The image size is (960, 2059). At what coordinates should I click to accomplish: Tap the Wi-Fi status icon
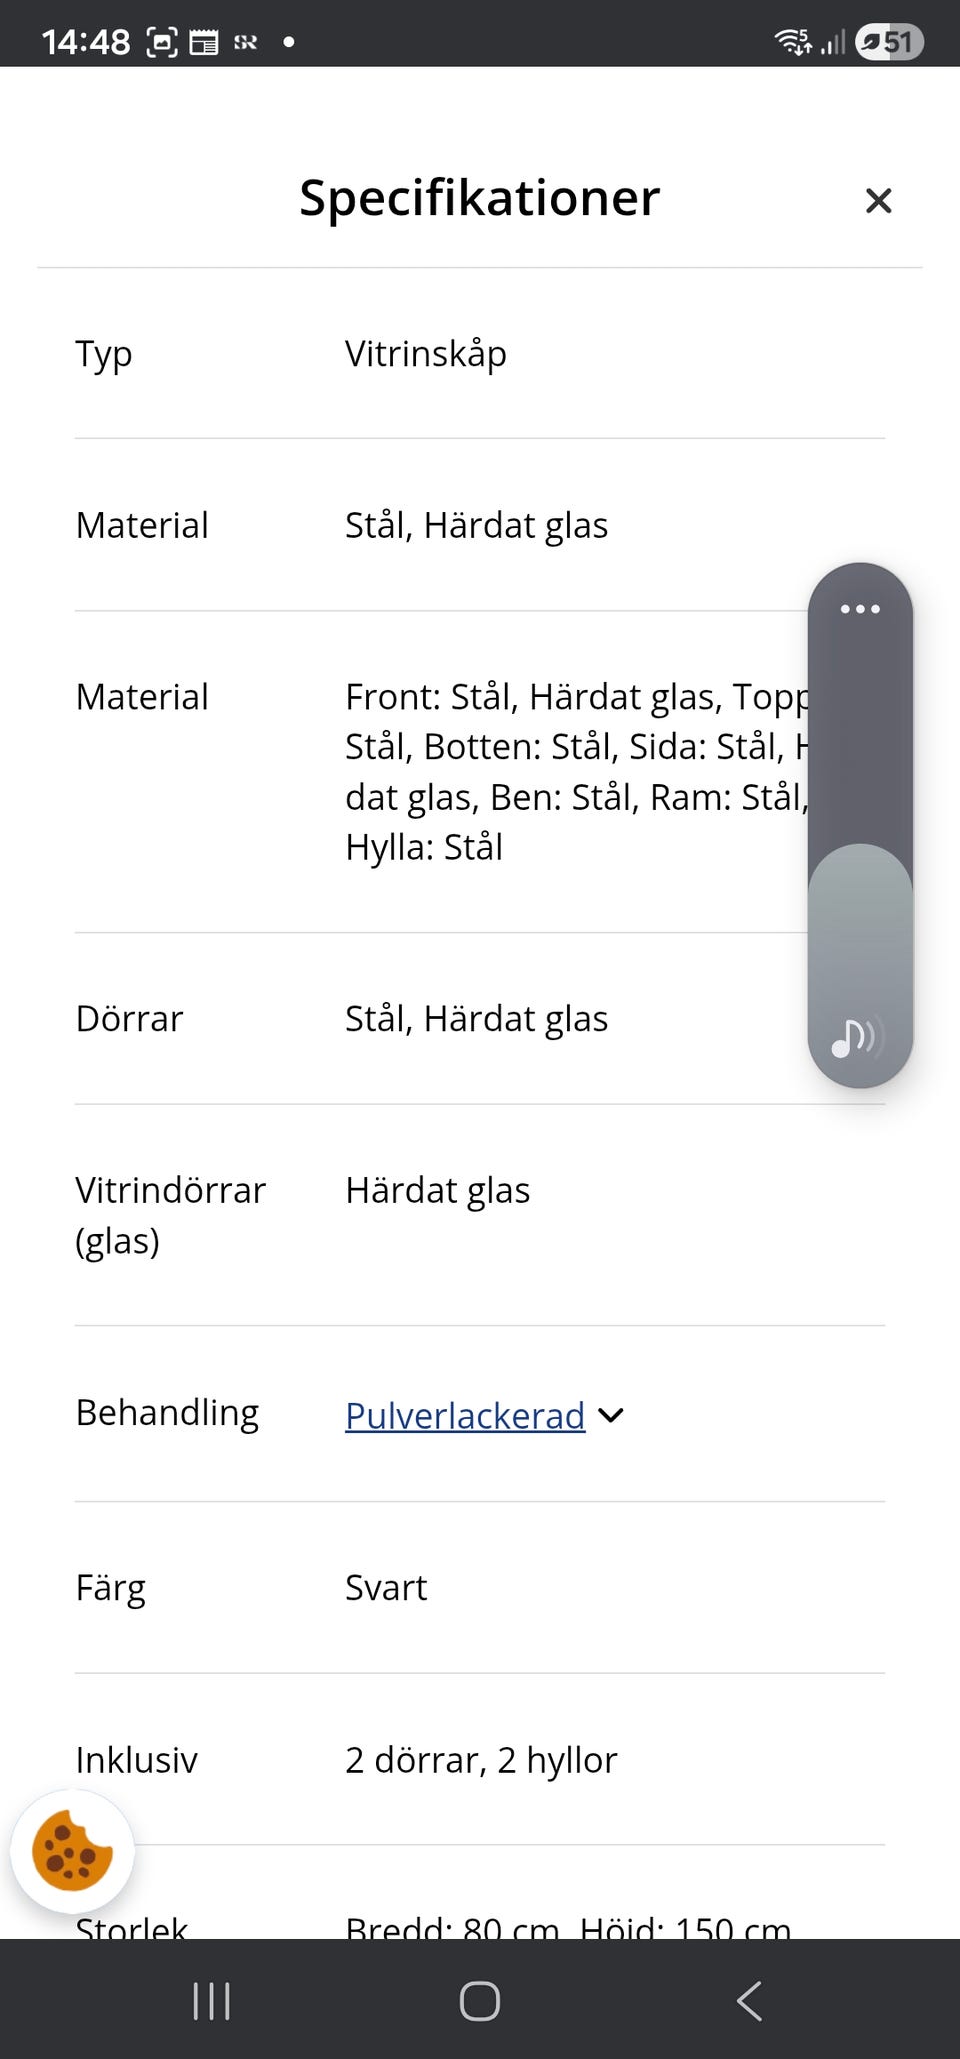pyautogui.click(x=792, y=42)
